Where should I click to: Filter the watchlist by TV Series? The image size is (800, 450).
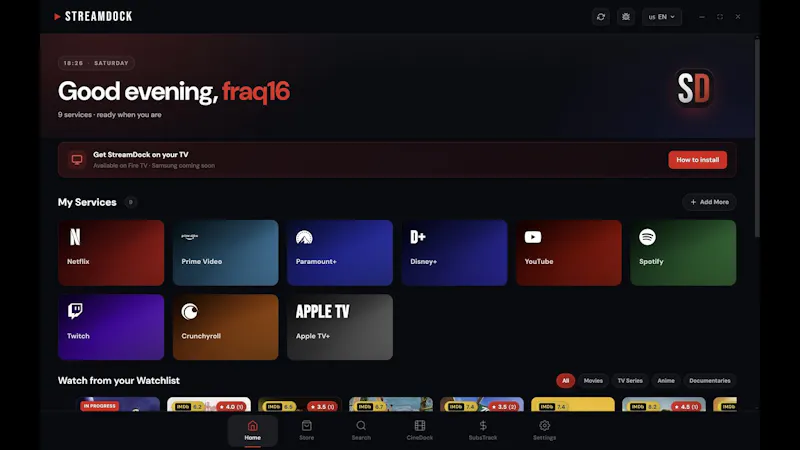(x=630, y=381)
